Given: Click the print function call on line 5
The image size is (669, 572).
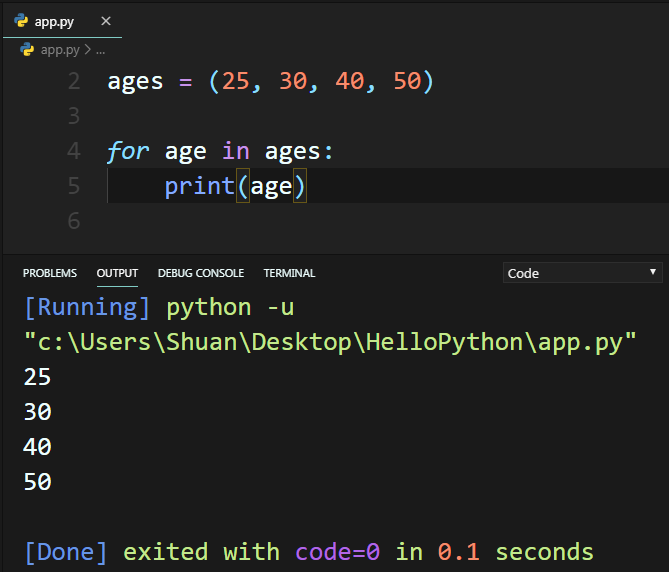Looking at the screenshot, I should pyautogui.click(x=235, y=186).
